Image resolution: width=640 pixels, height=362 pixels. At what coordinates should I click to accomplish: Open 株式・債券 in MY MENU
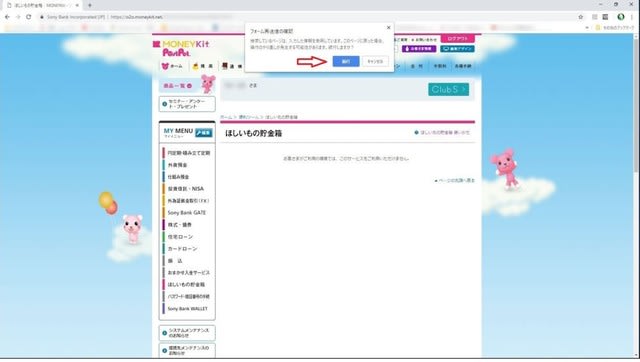click(x=188, y=224)
